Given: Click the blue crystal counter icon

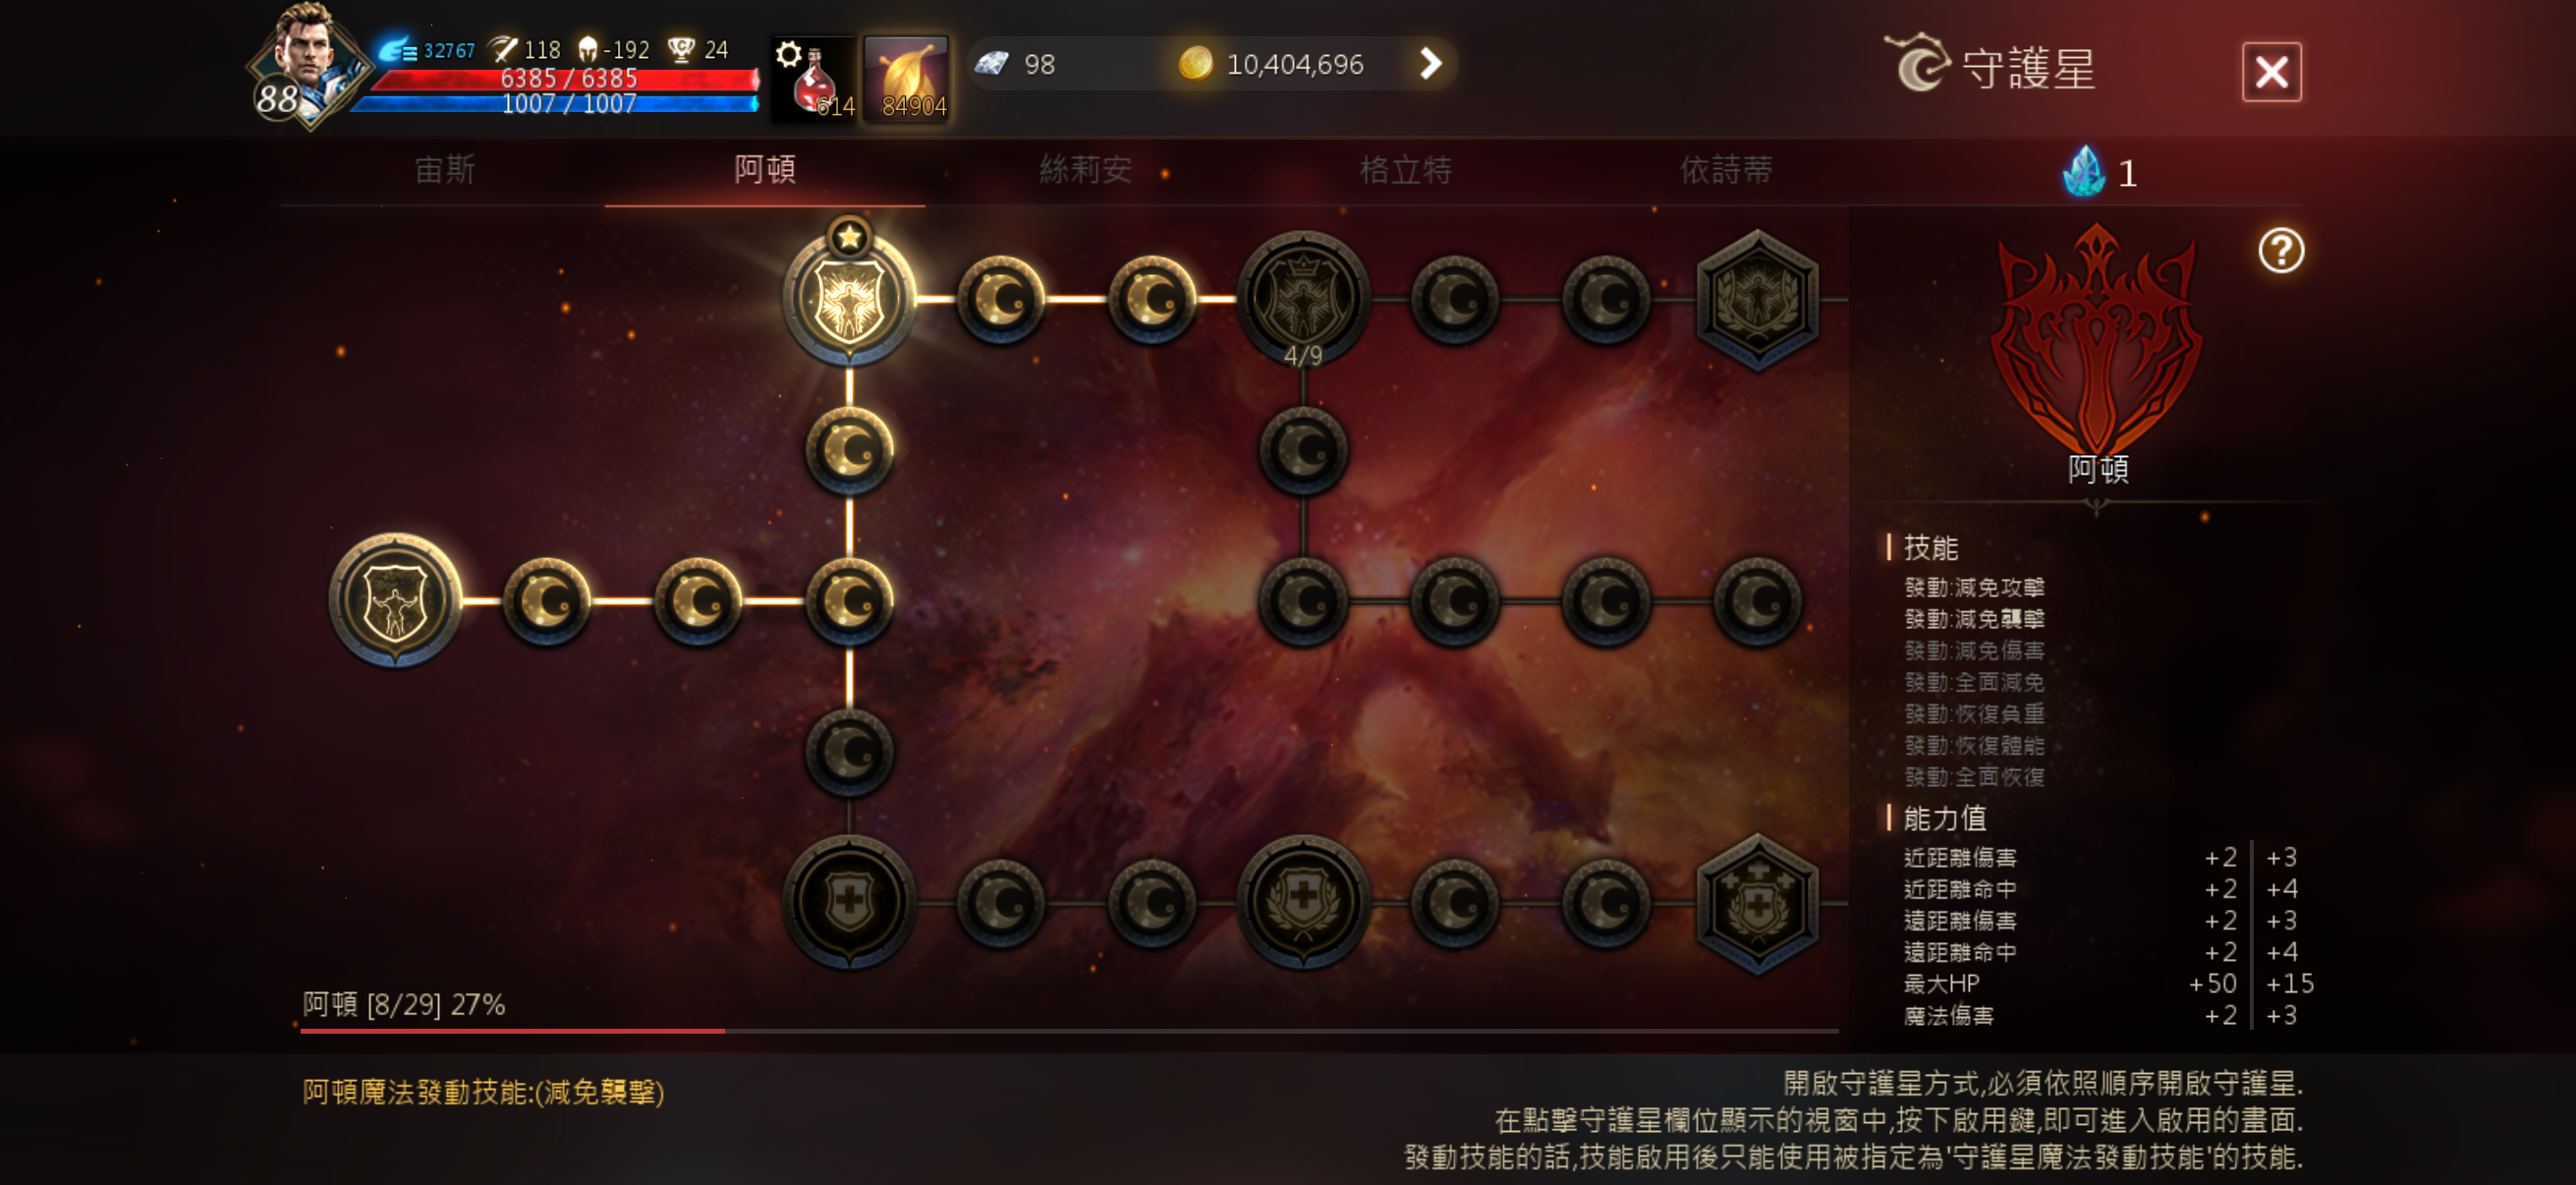Looking at the screenshot, I should [x=2084, y=172].
